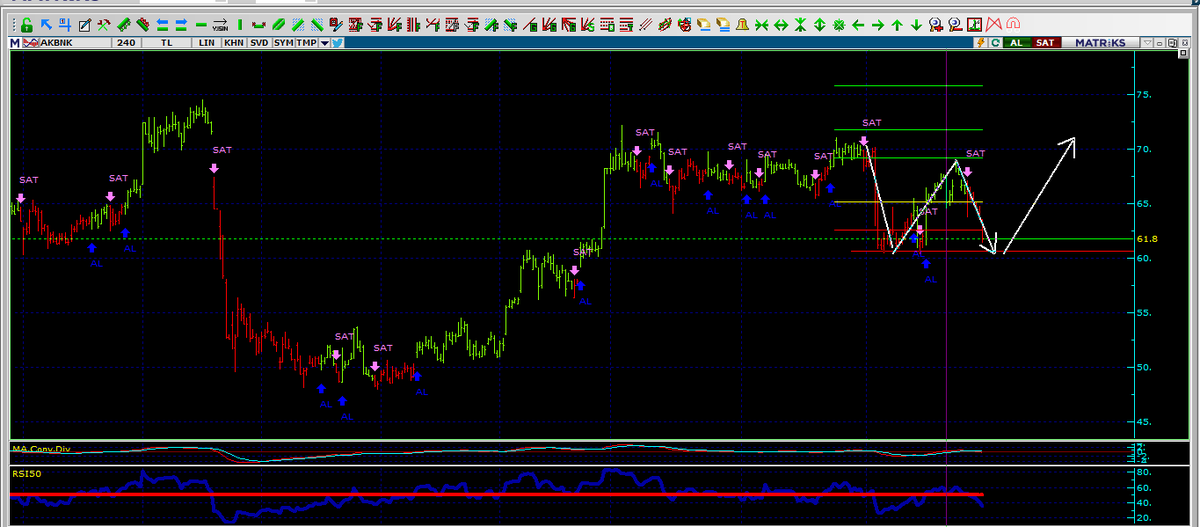Screen dimensions: 1200x527
Task: Click the green refresh C icon
Action: [995, 43]
